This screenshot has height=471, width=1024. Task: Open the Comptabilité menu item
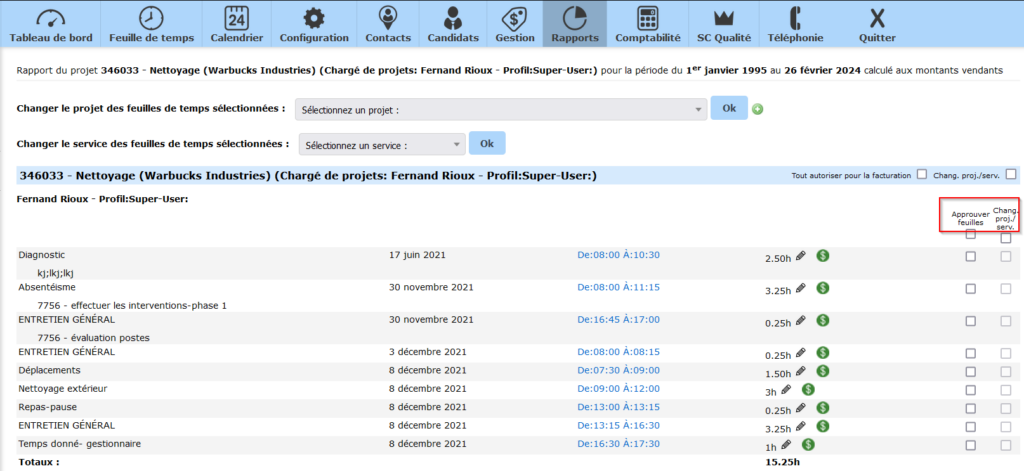(648, 25)
